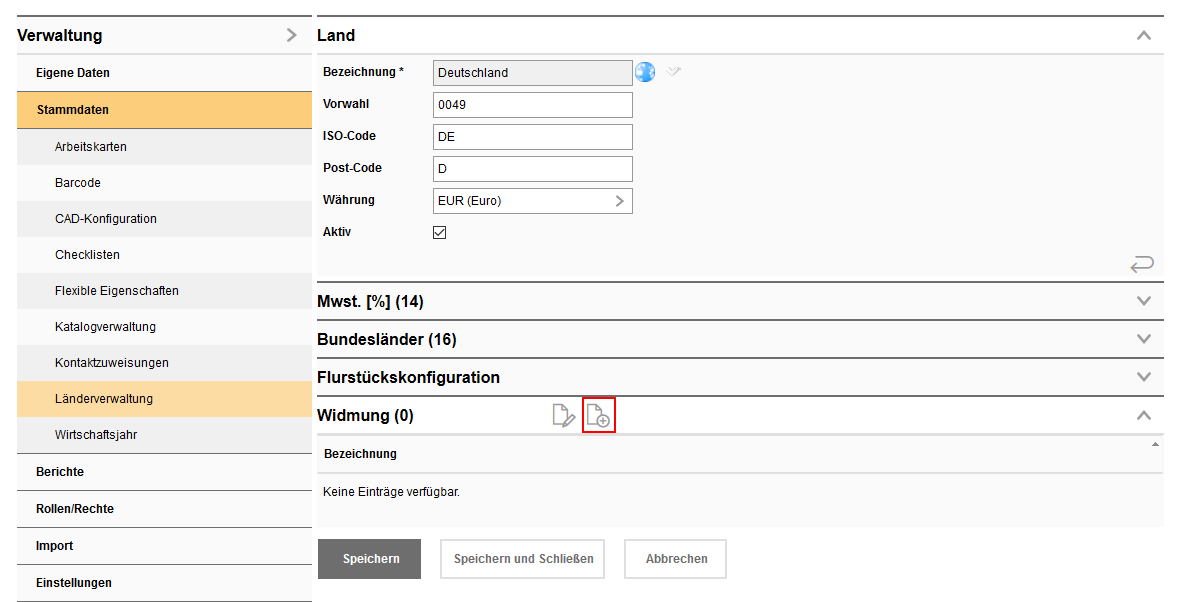Expand the Bundesländer (16) section
The image size is (1182, 602).
(1144, 339)
